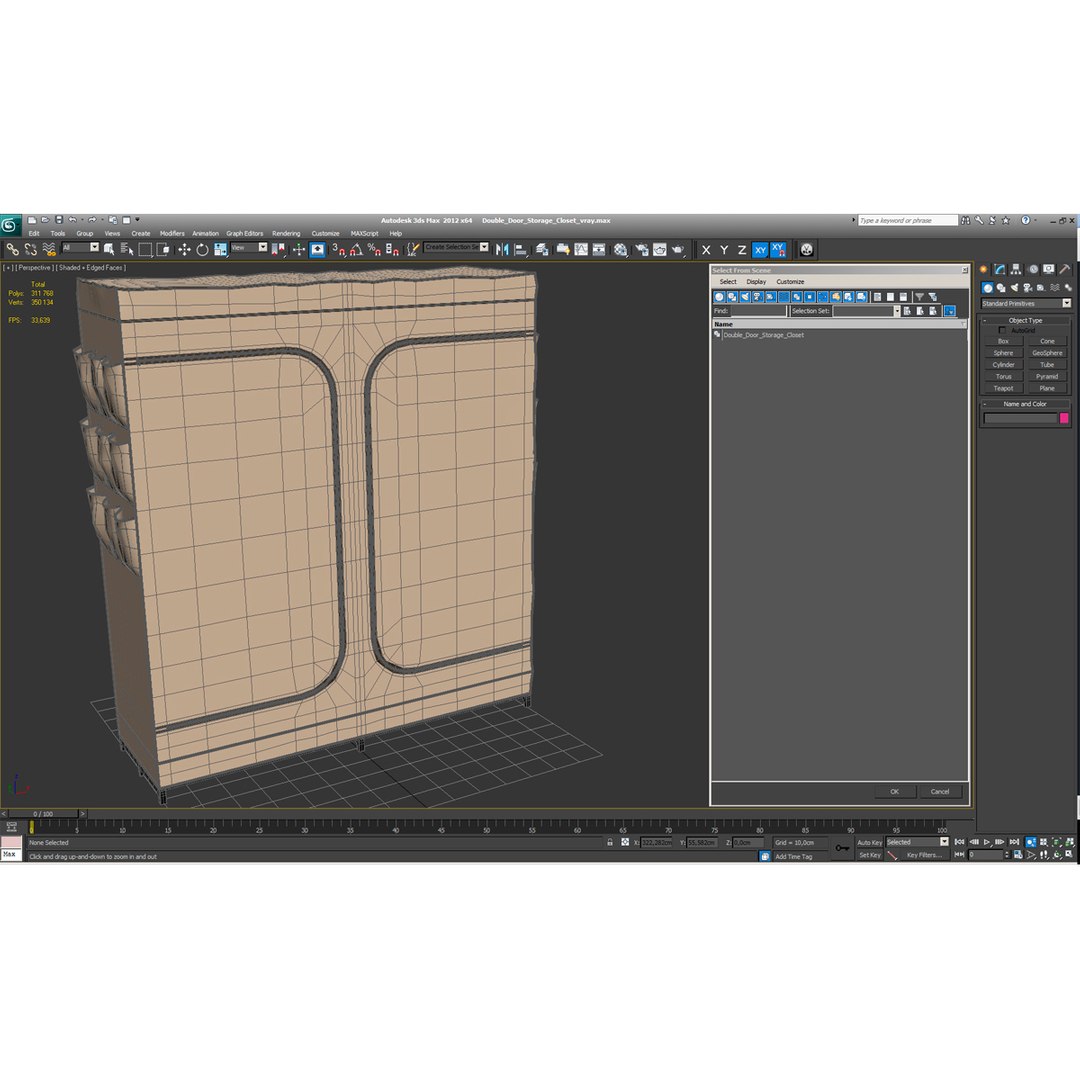This screenshot has height=1080, width=1080.
Task: Open the Utilities hammer panel tab
Action: 1065,269
